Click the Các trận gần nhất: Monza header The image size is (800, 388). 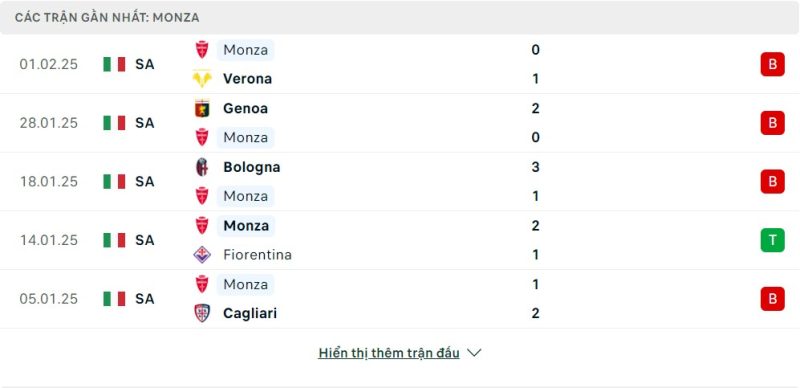pyautogui.click(x=107, y=18)
